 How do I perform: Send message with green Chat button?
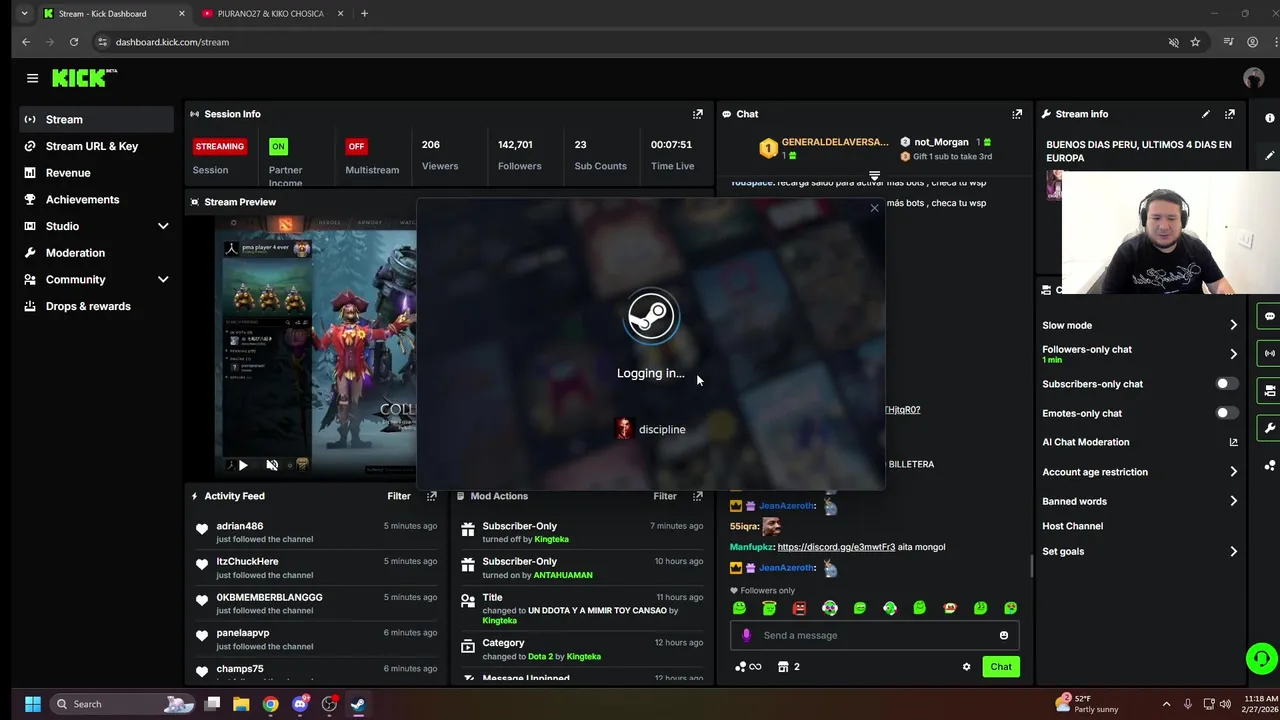click(x=1001, y=667)
